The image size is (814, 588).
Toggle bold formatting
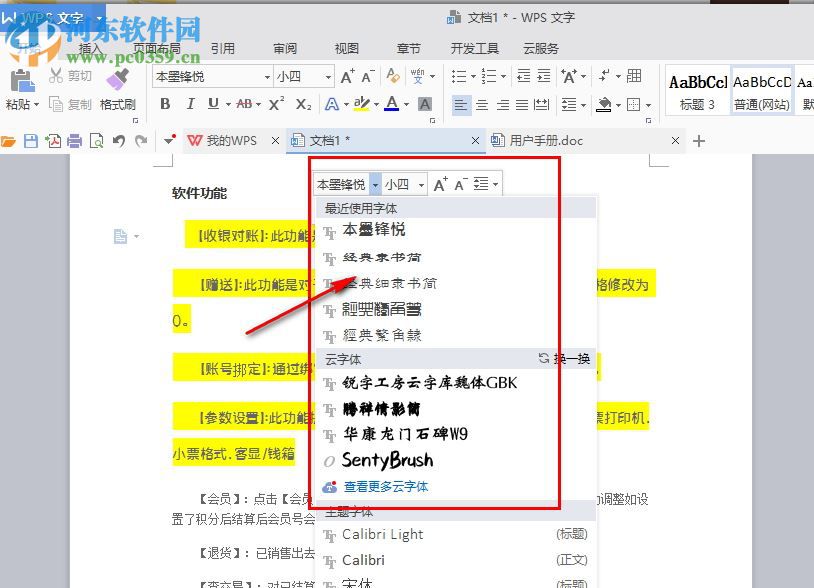pyautogui.click(x=165, y=104)
